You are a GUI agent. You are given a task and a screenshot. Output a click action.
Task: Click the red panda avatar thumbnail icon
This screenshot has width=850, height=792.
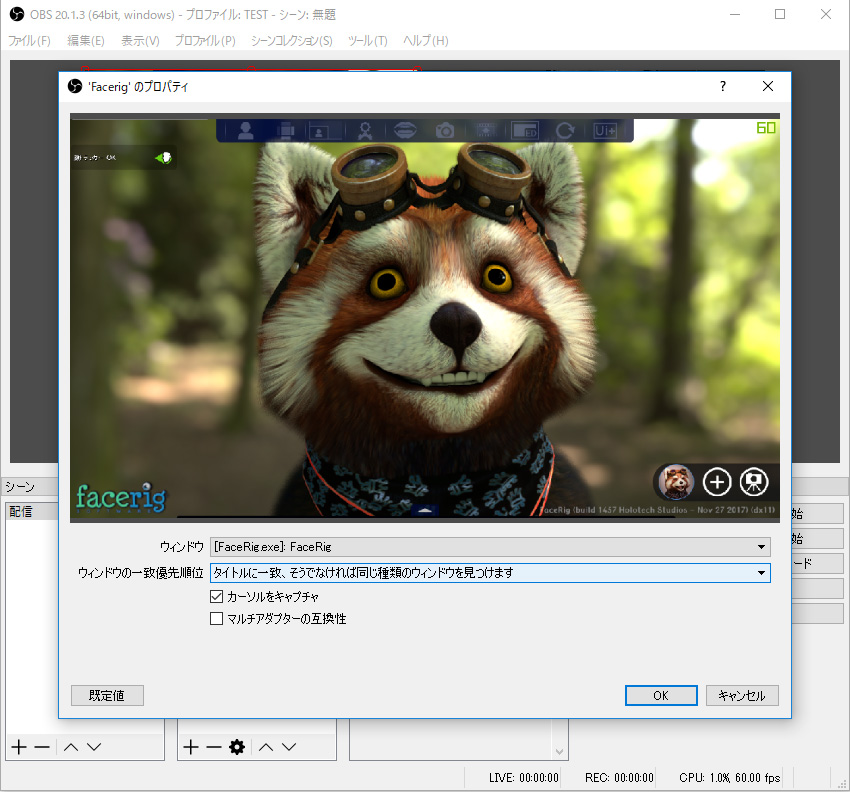pos(677,481)
